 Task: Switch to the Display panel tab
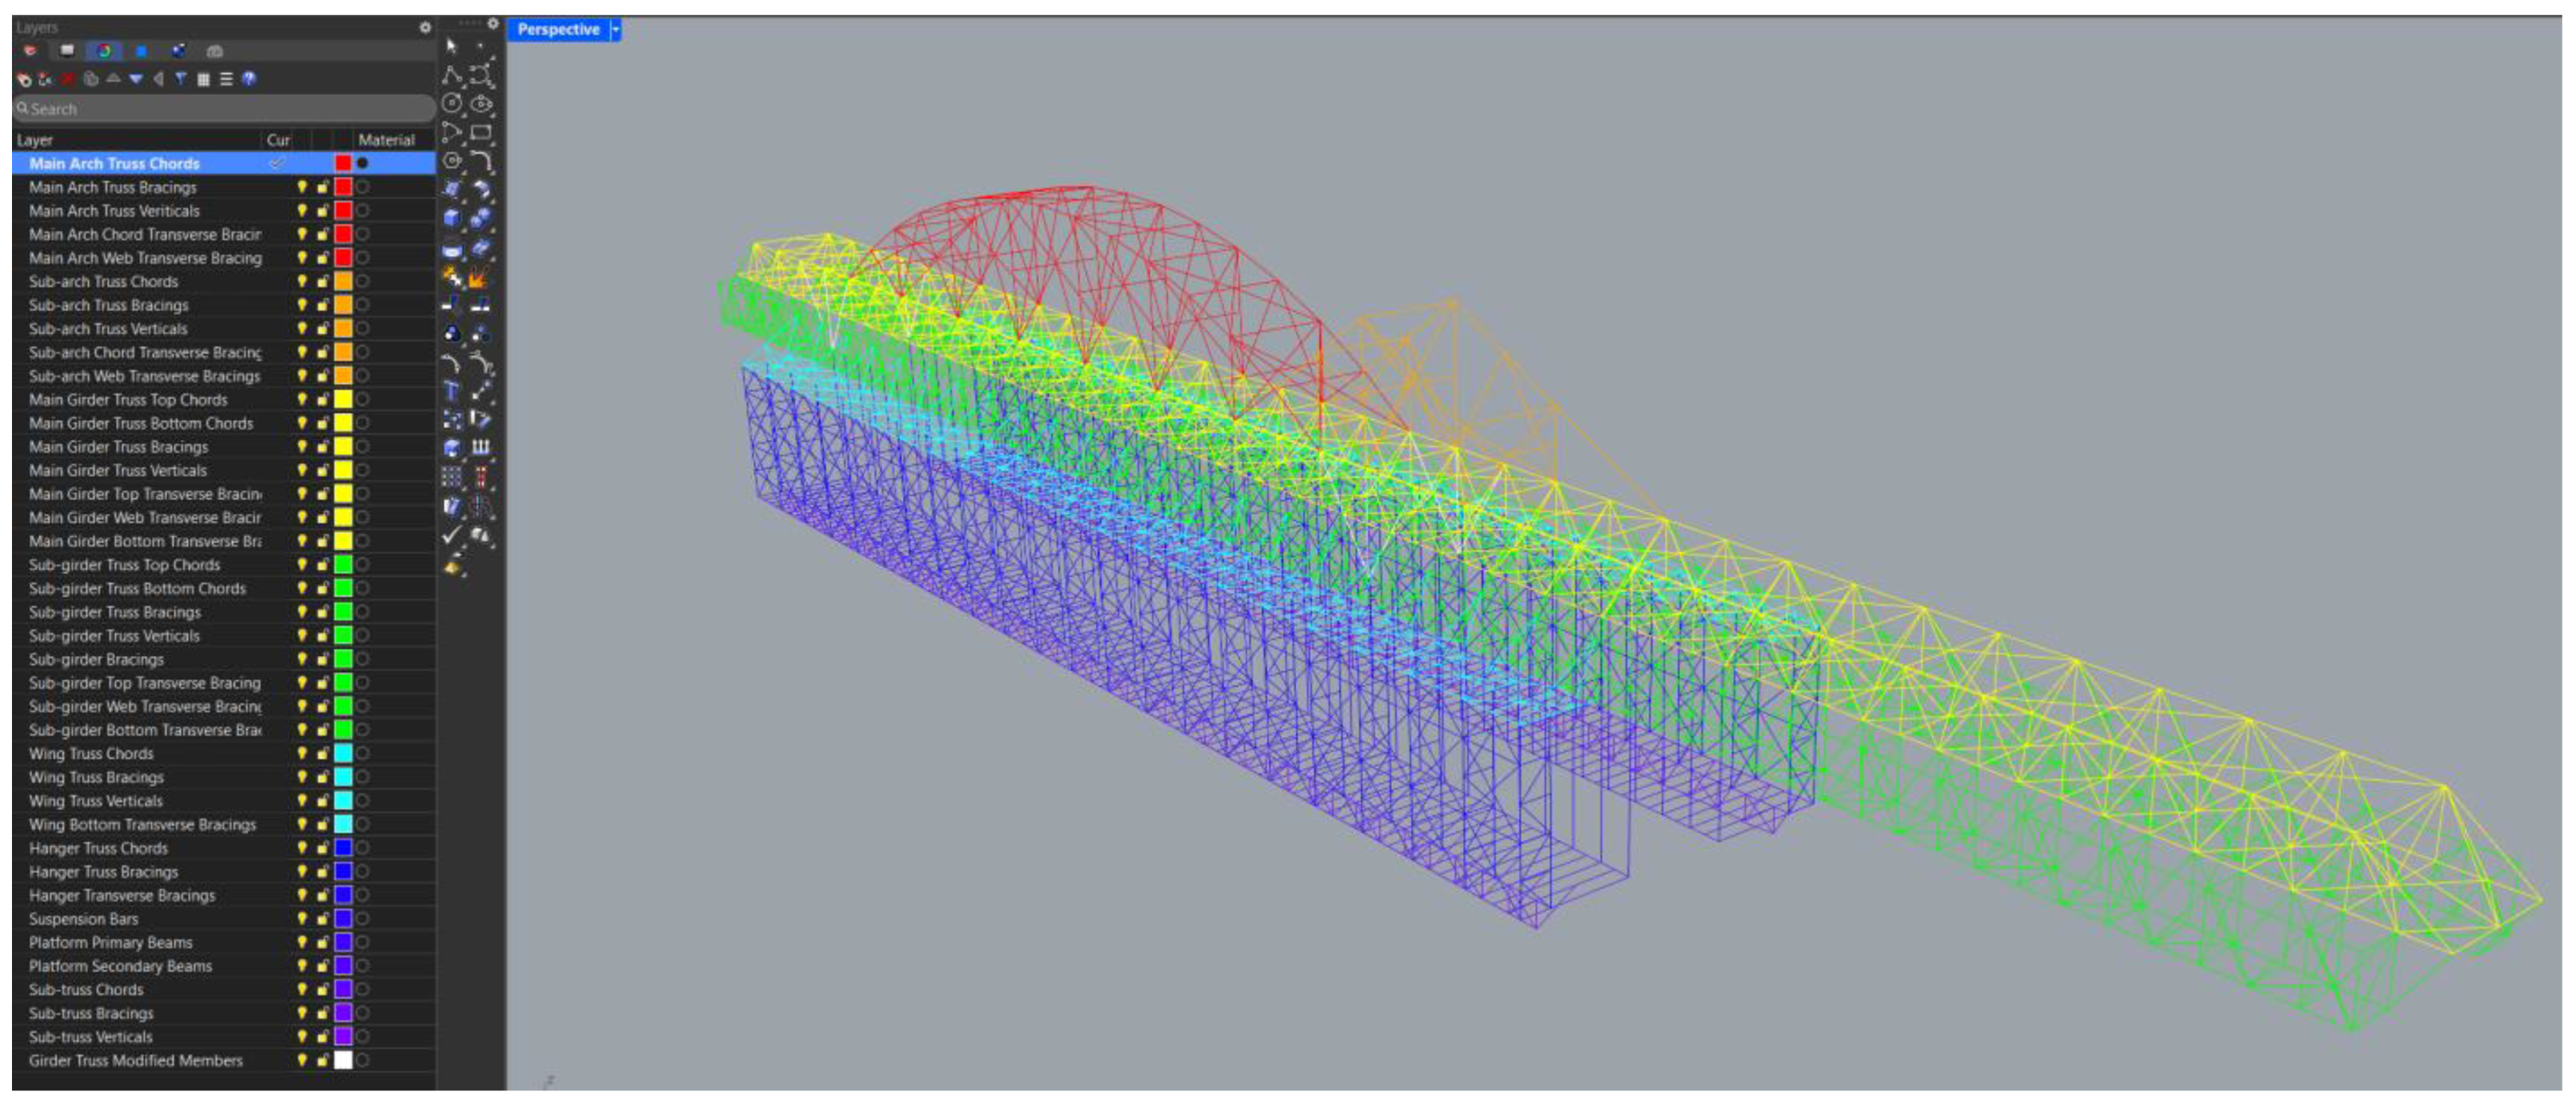coord(68,51)
